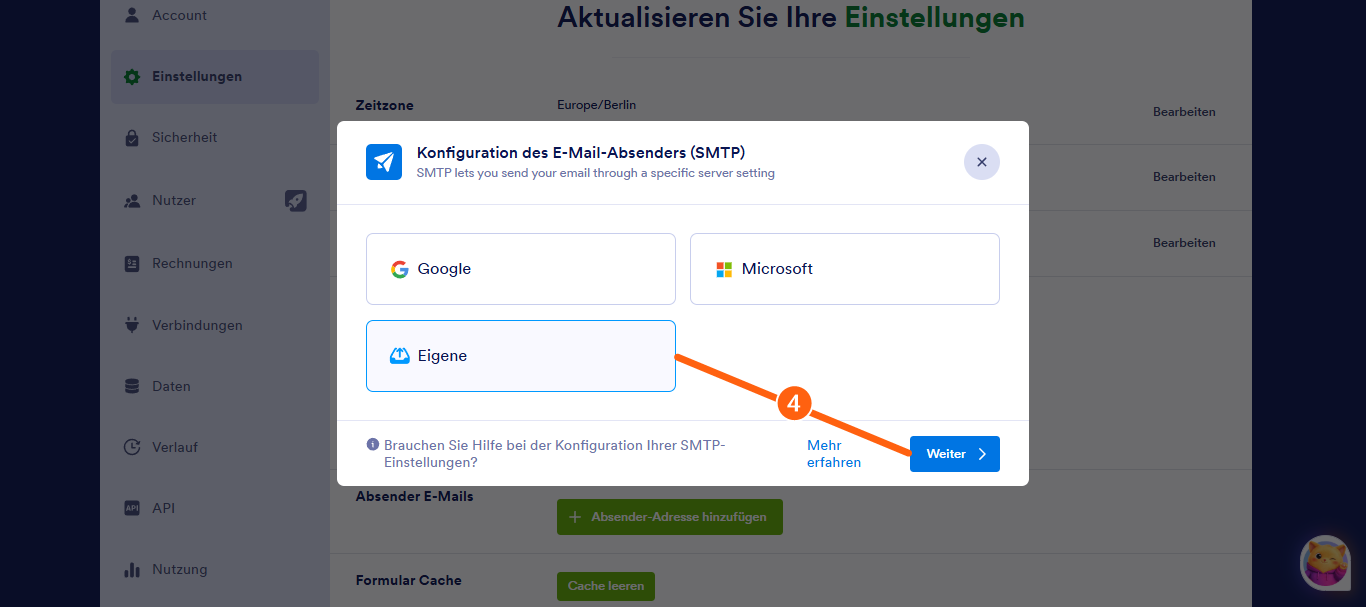Click the Europe/Berlin timezone value

[x=596, y=105]
